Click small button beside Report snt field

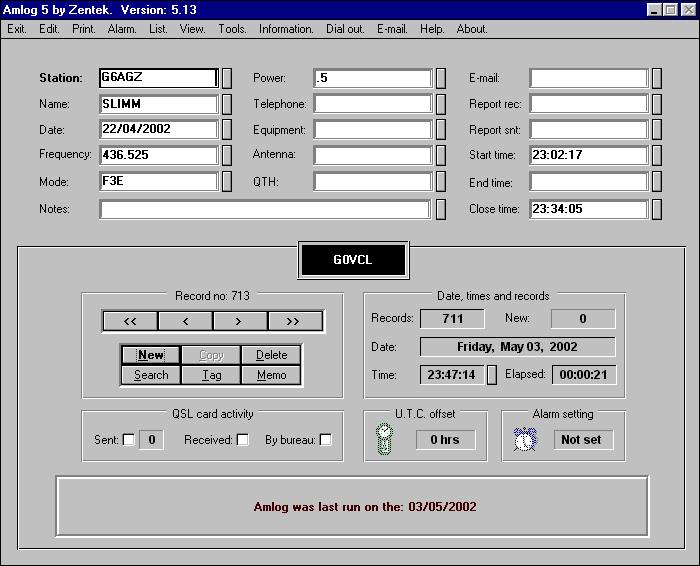click(657, 129)
